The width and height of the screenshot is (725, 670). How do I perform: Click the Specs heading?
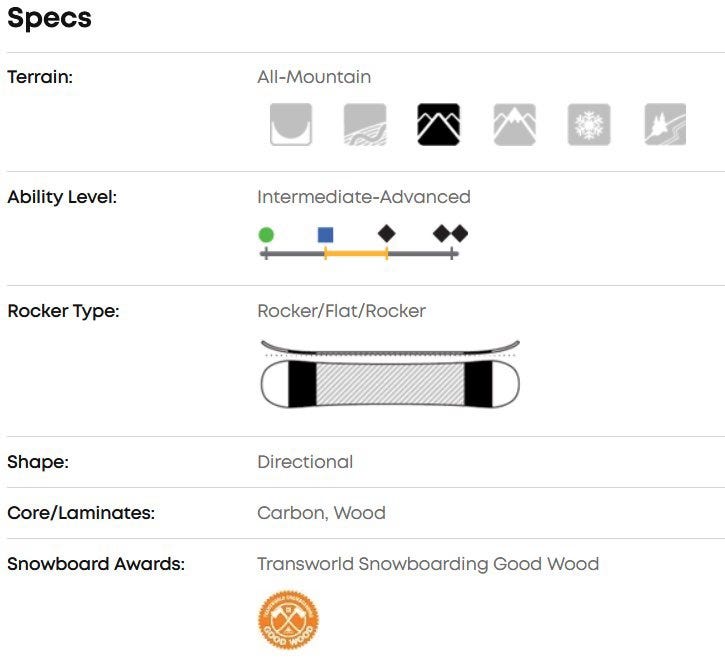tap(49, 18)
